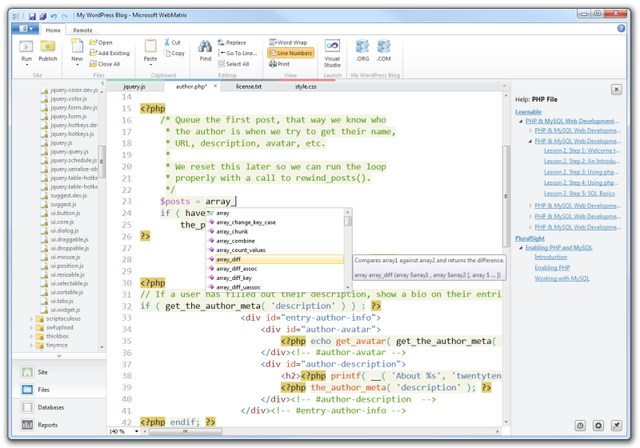The height and width of the screenshot is (448, 640).
Task: Click Close All in the Files group
Action: click(105, 64)
